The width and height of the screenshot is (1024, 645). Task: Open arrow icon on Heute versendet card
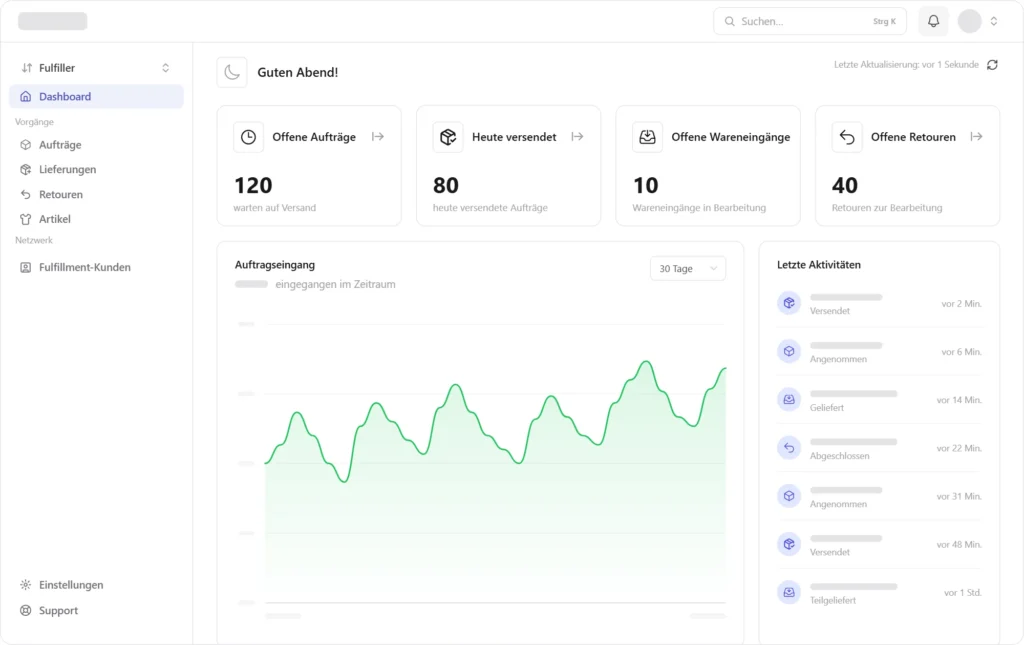coord(577,136)
